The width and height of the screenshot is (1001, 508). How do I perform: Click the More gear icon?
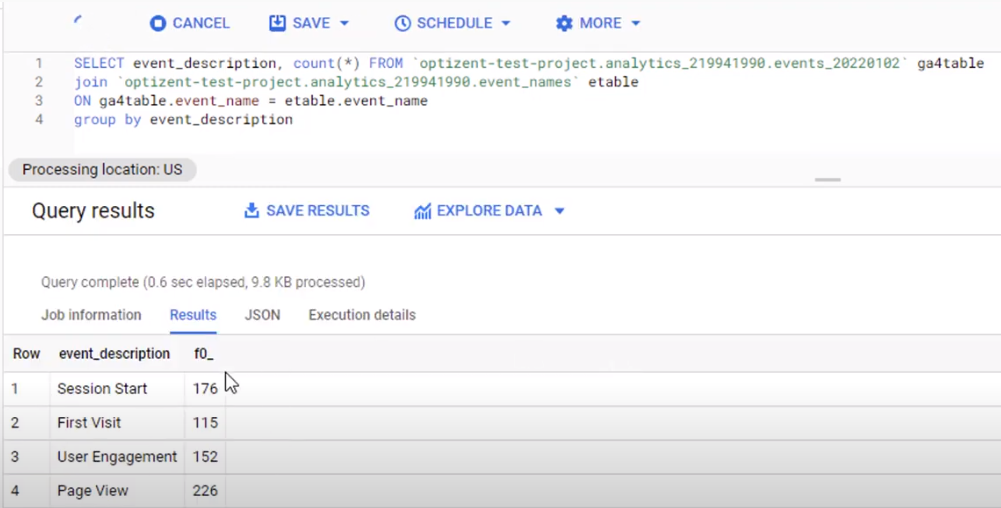[564, 23]
